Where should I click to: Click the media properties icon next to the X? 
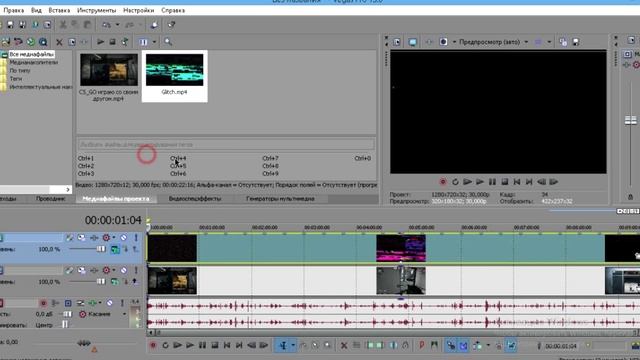click(72, 42)
